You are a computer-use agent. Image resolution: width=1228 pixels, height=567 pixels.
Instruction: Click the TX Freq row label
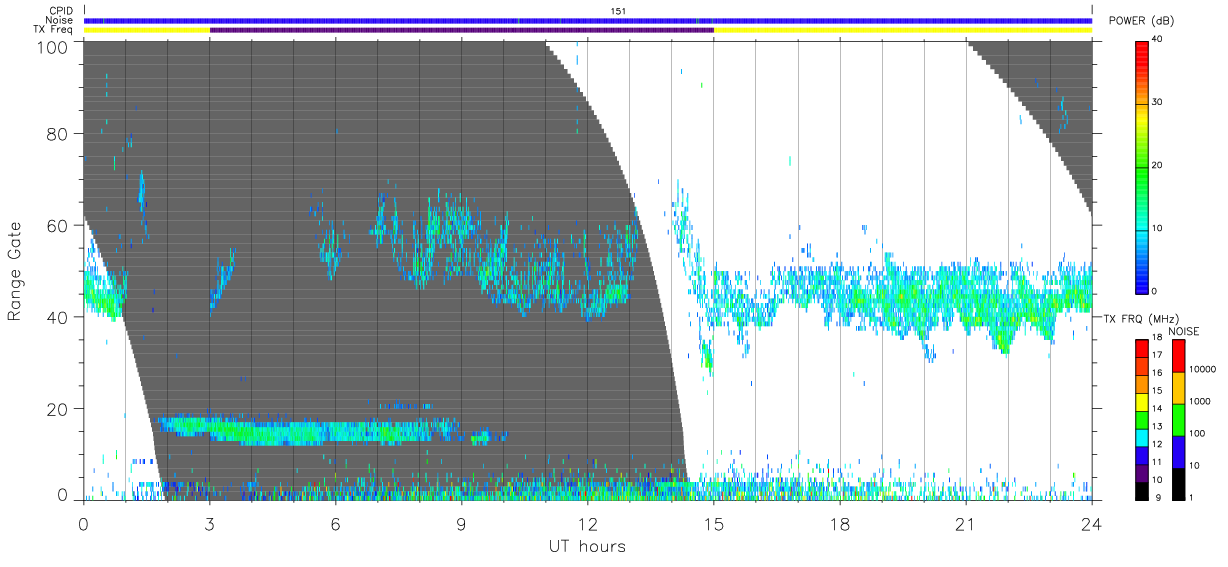[x=54, y=29]
